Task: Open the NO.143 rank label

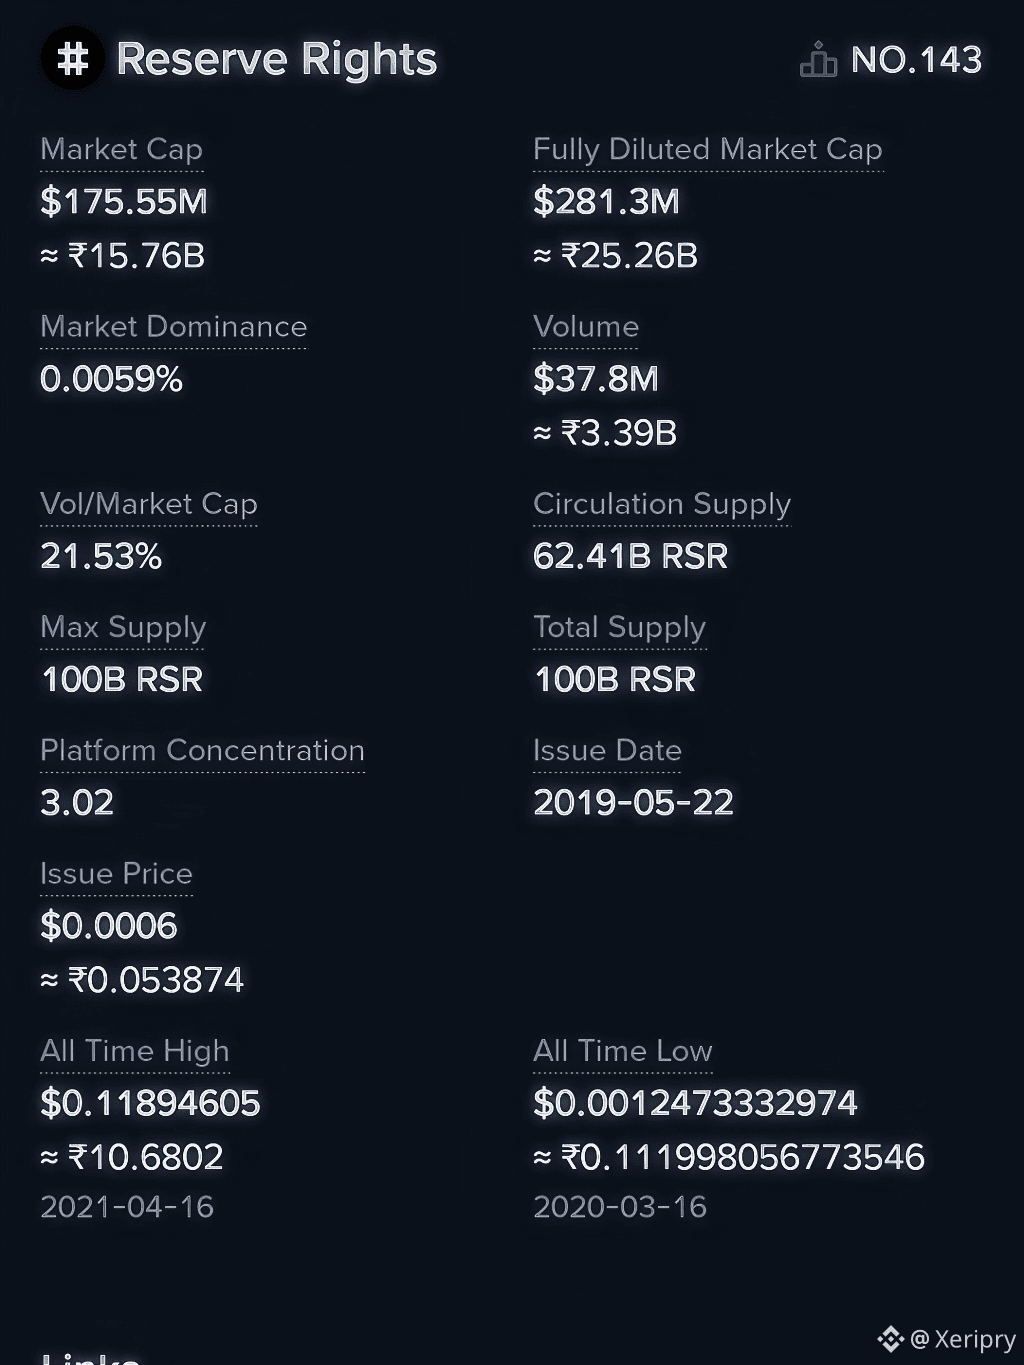Action: [916, 60]
